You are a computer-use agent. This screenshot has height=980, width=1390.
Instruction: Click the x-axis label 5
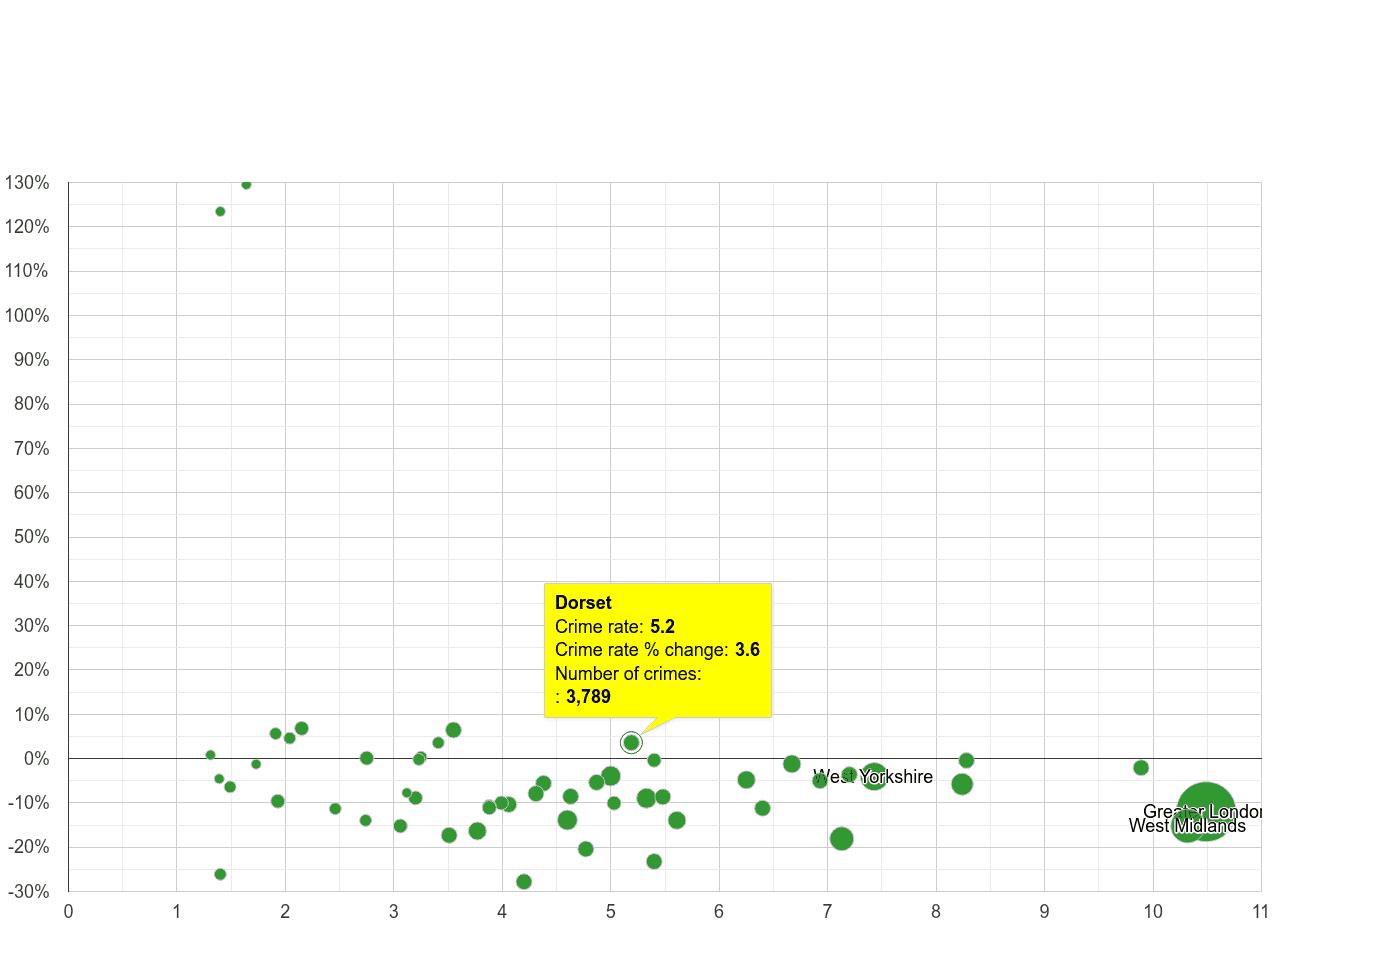pos(611,912)
